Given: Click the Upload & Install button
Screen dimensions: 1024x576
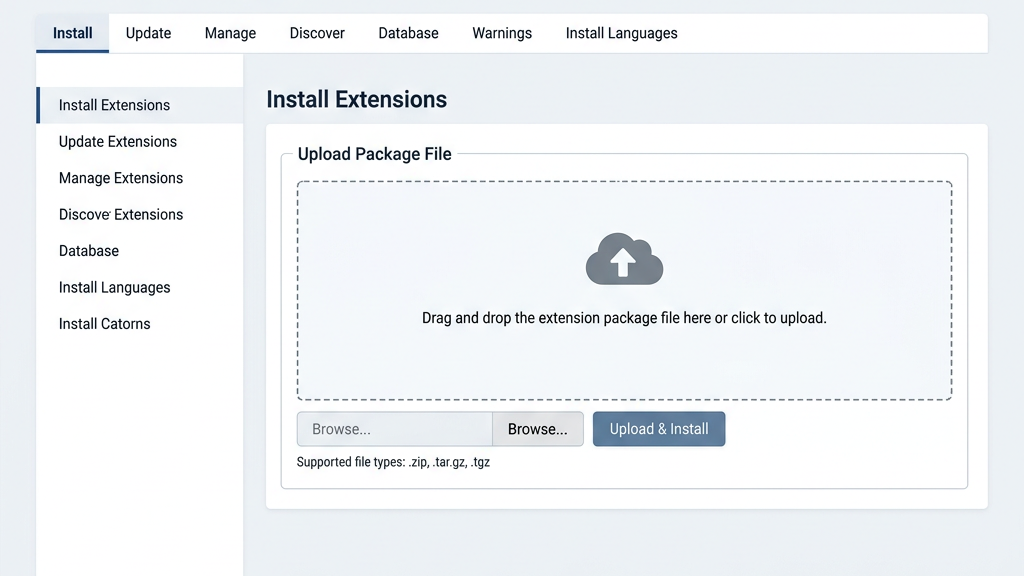Looking at the screenshot, I should (x=658, y=428).
